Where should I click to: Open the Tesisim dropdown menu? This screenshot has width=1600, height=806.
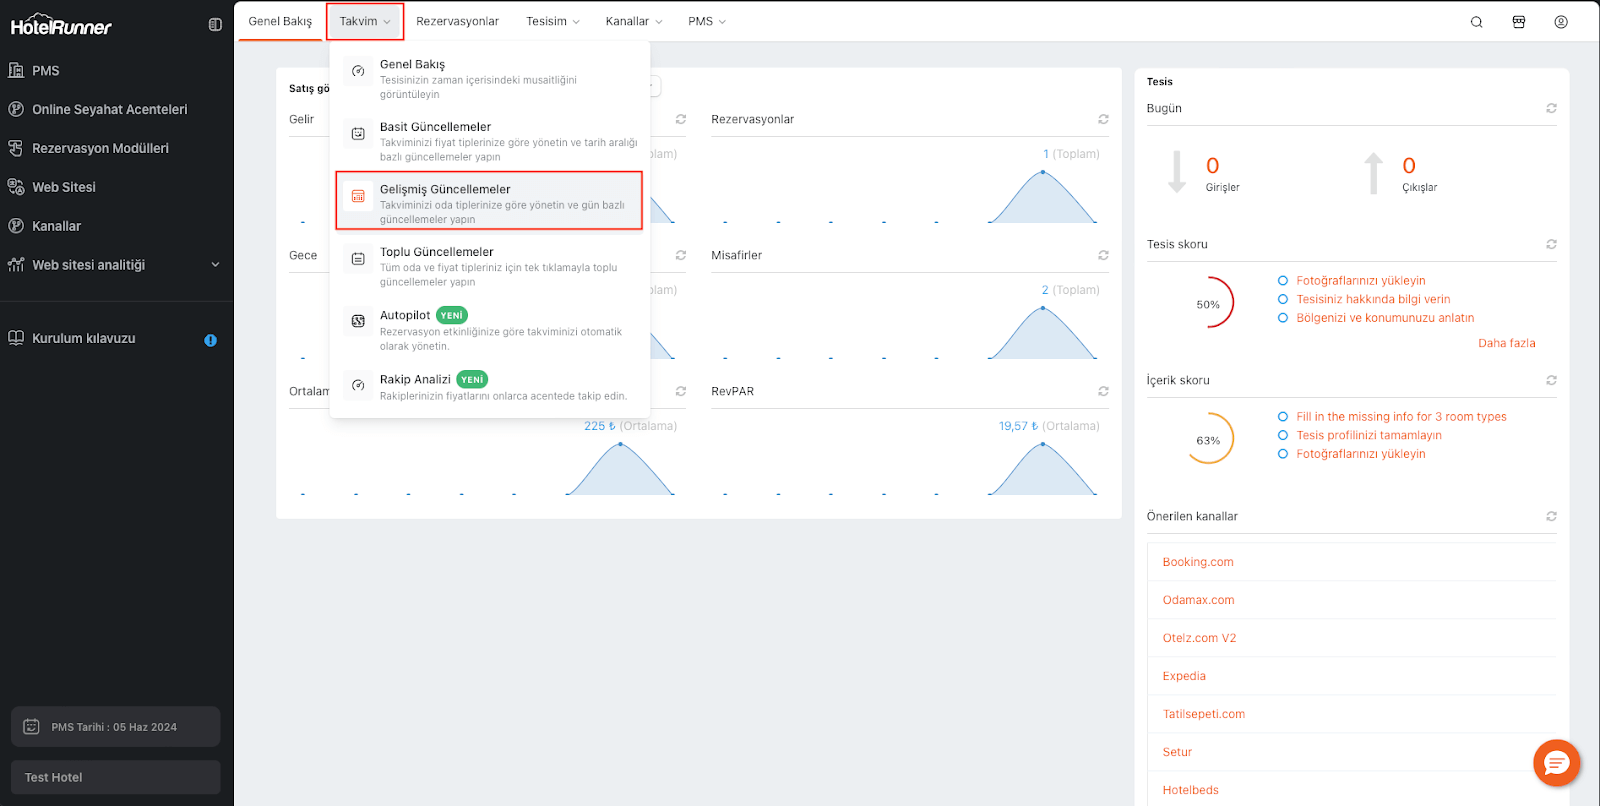(552, 21)
